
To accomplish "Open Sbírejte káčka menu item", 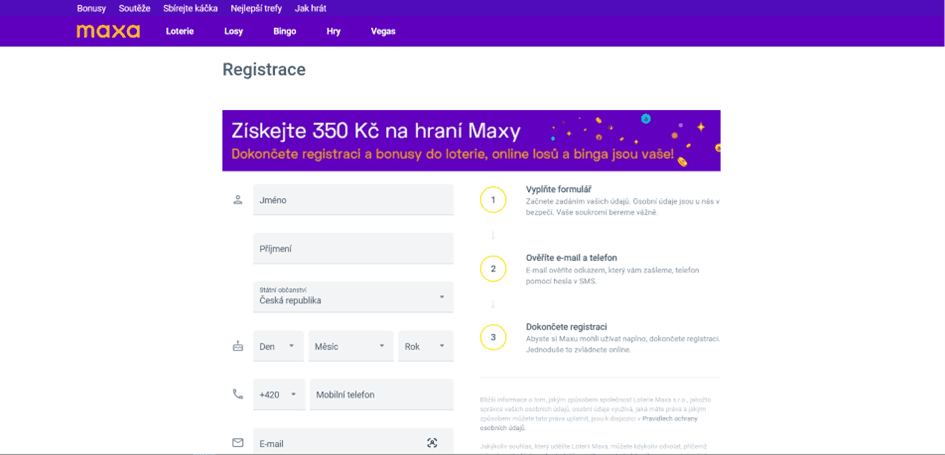I will (x=190, y=8).
